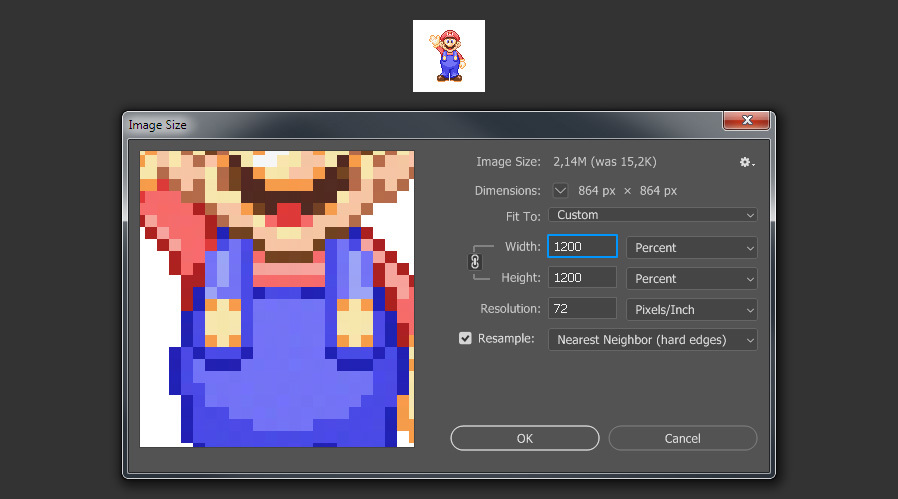Open the Width unit Percent dropdown
This screenshot has height=499, width=898.
(x=692, y=247)
